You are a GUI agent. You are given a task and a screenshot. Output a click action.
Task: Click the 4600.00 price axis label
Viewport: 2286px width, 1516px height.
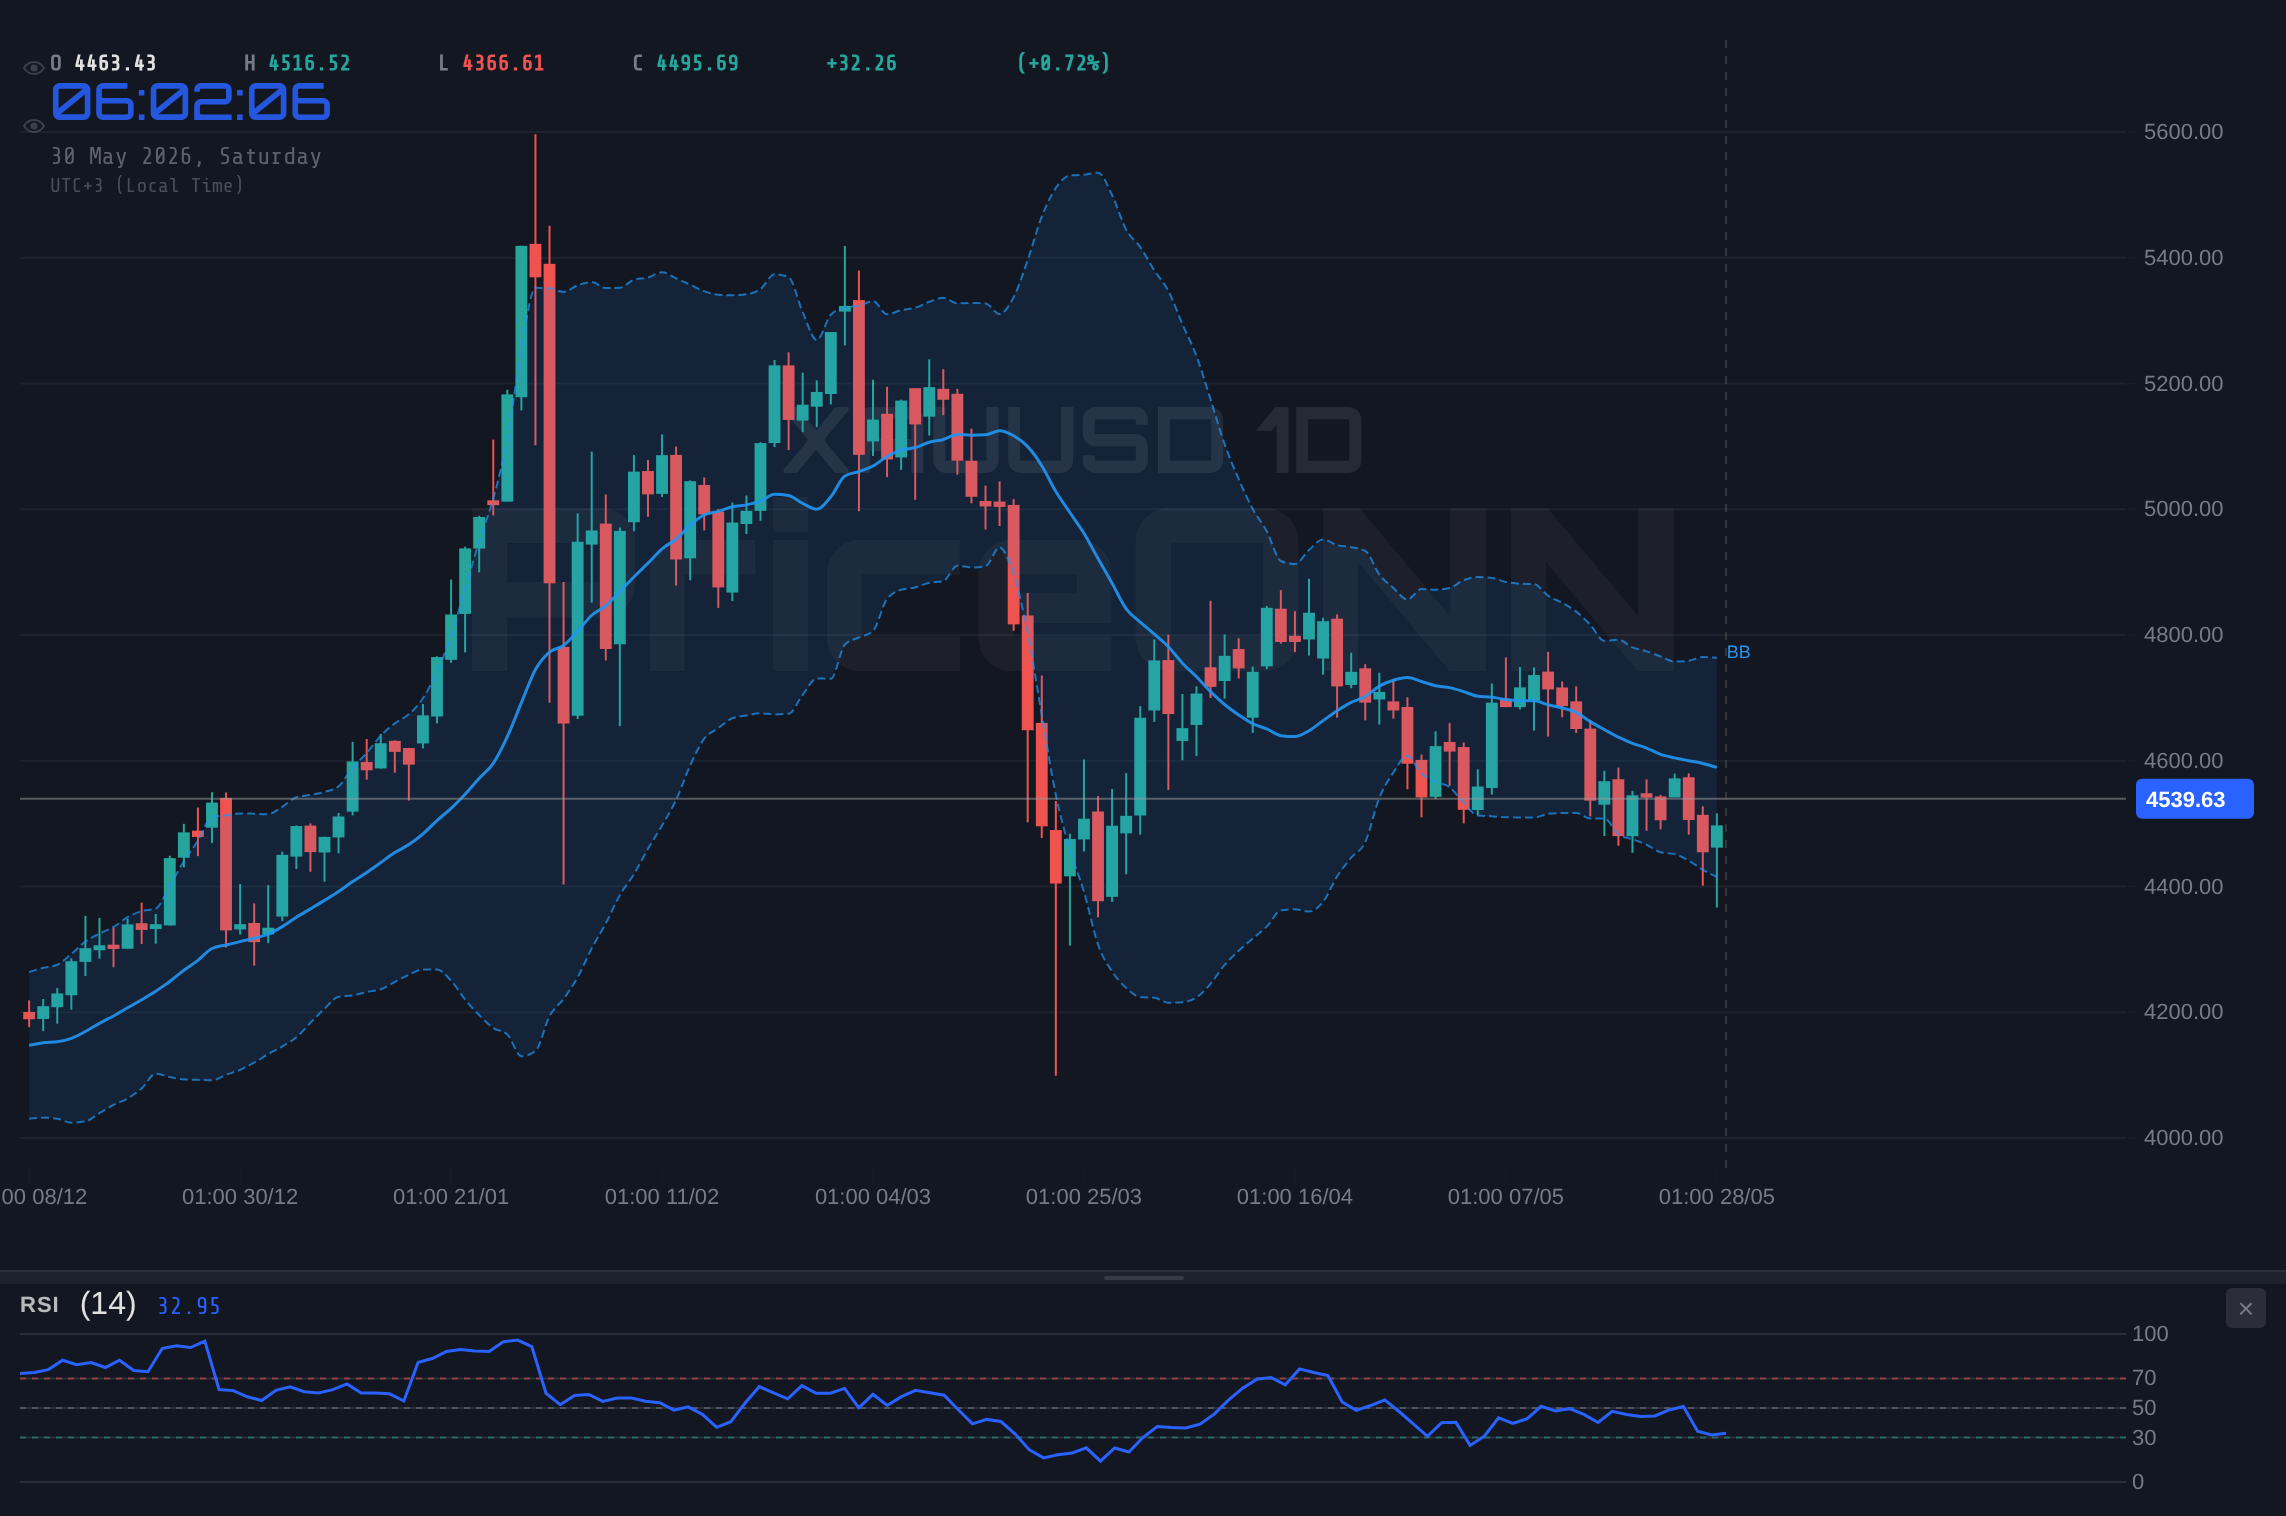[x=2183, y=761]
